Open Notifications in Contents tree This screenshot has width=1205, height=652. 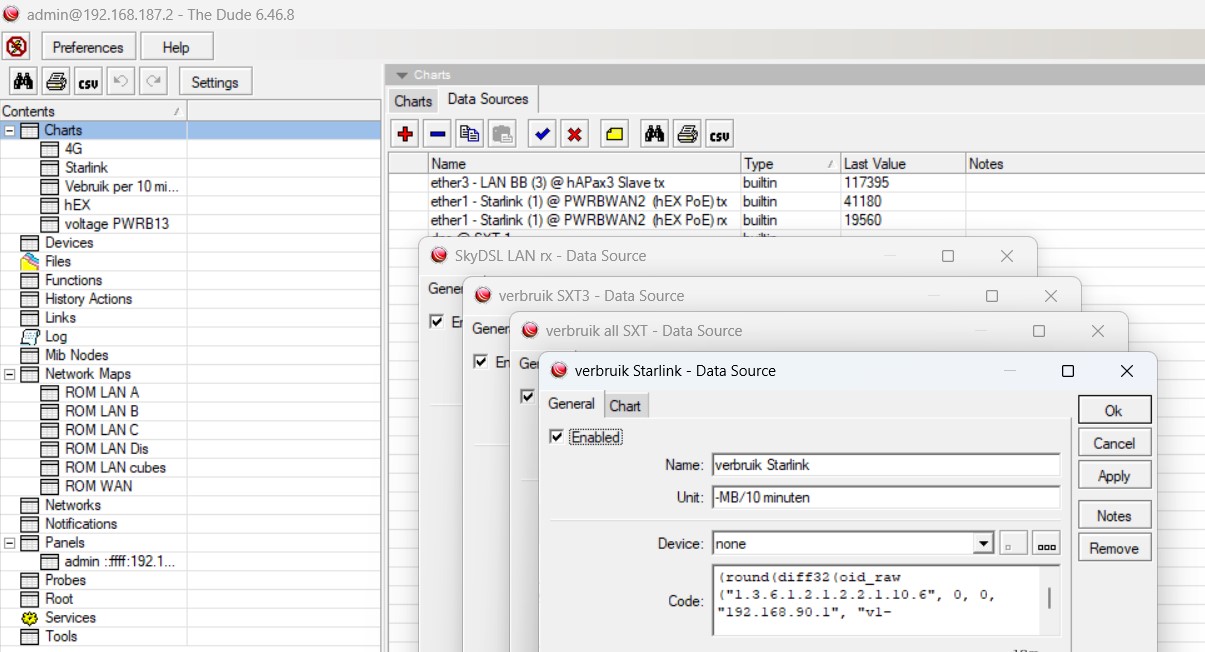point(80,523)
